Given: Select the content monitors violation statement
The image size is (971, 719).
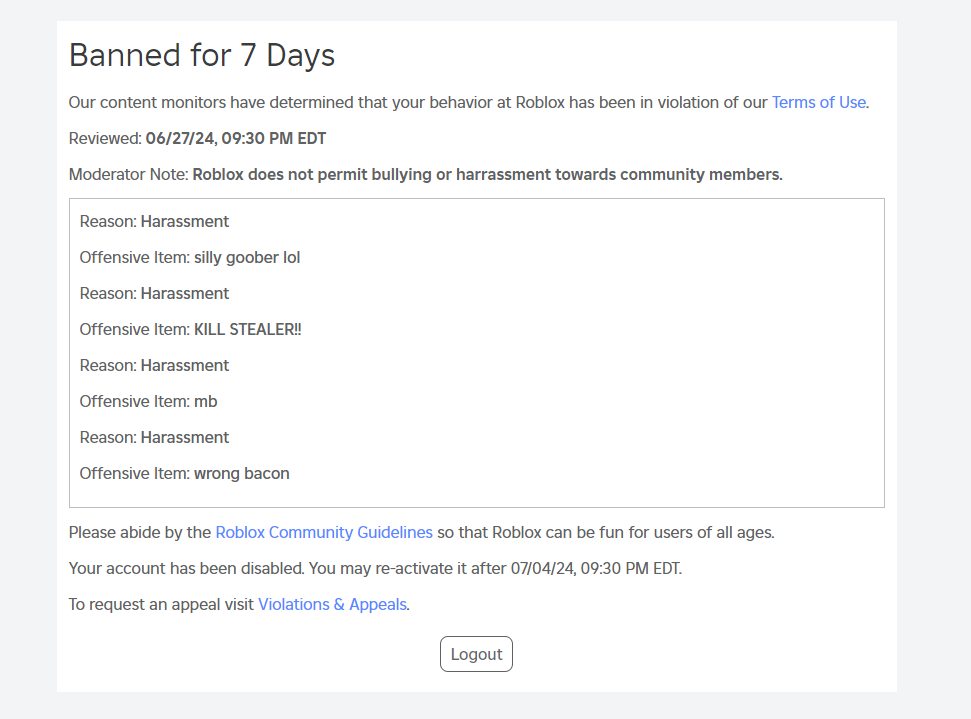Looking at the screenshot, I should click(420, 102).
